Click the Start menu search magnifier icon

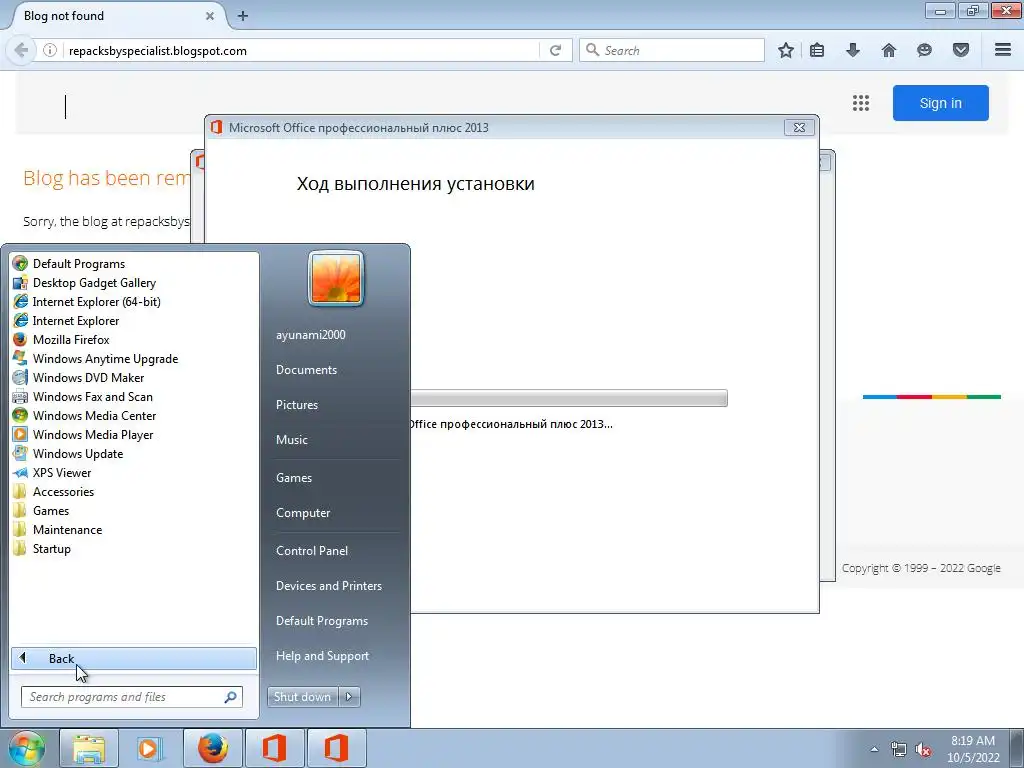click(x=230, y=697)
